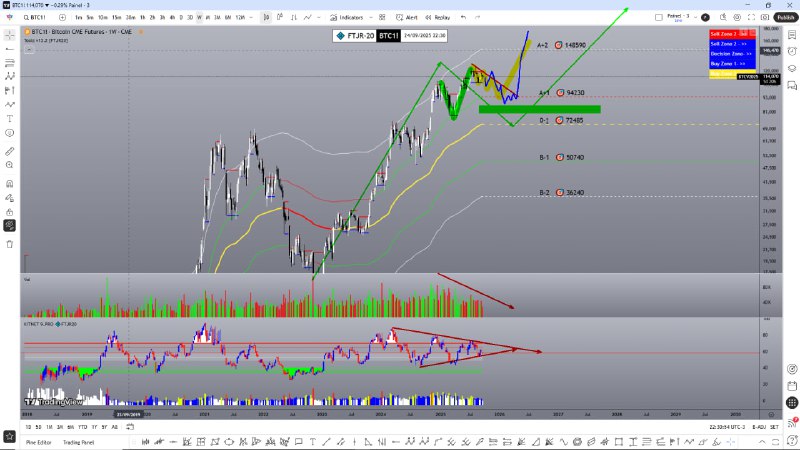The width and height of the screenshot is (800, 450).
Task: Start bar Replay mode
Action: click(441, 17)
